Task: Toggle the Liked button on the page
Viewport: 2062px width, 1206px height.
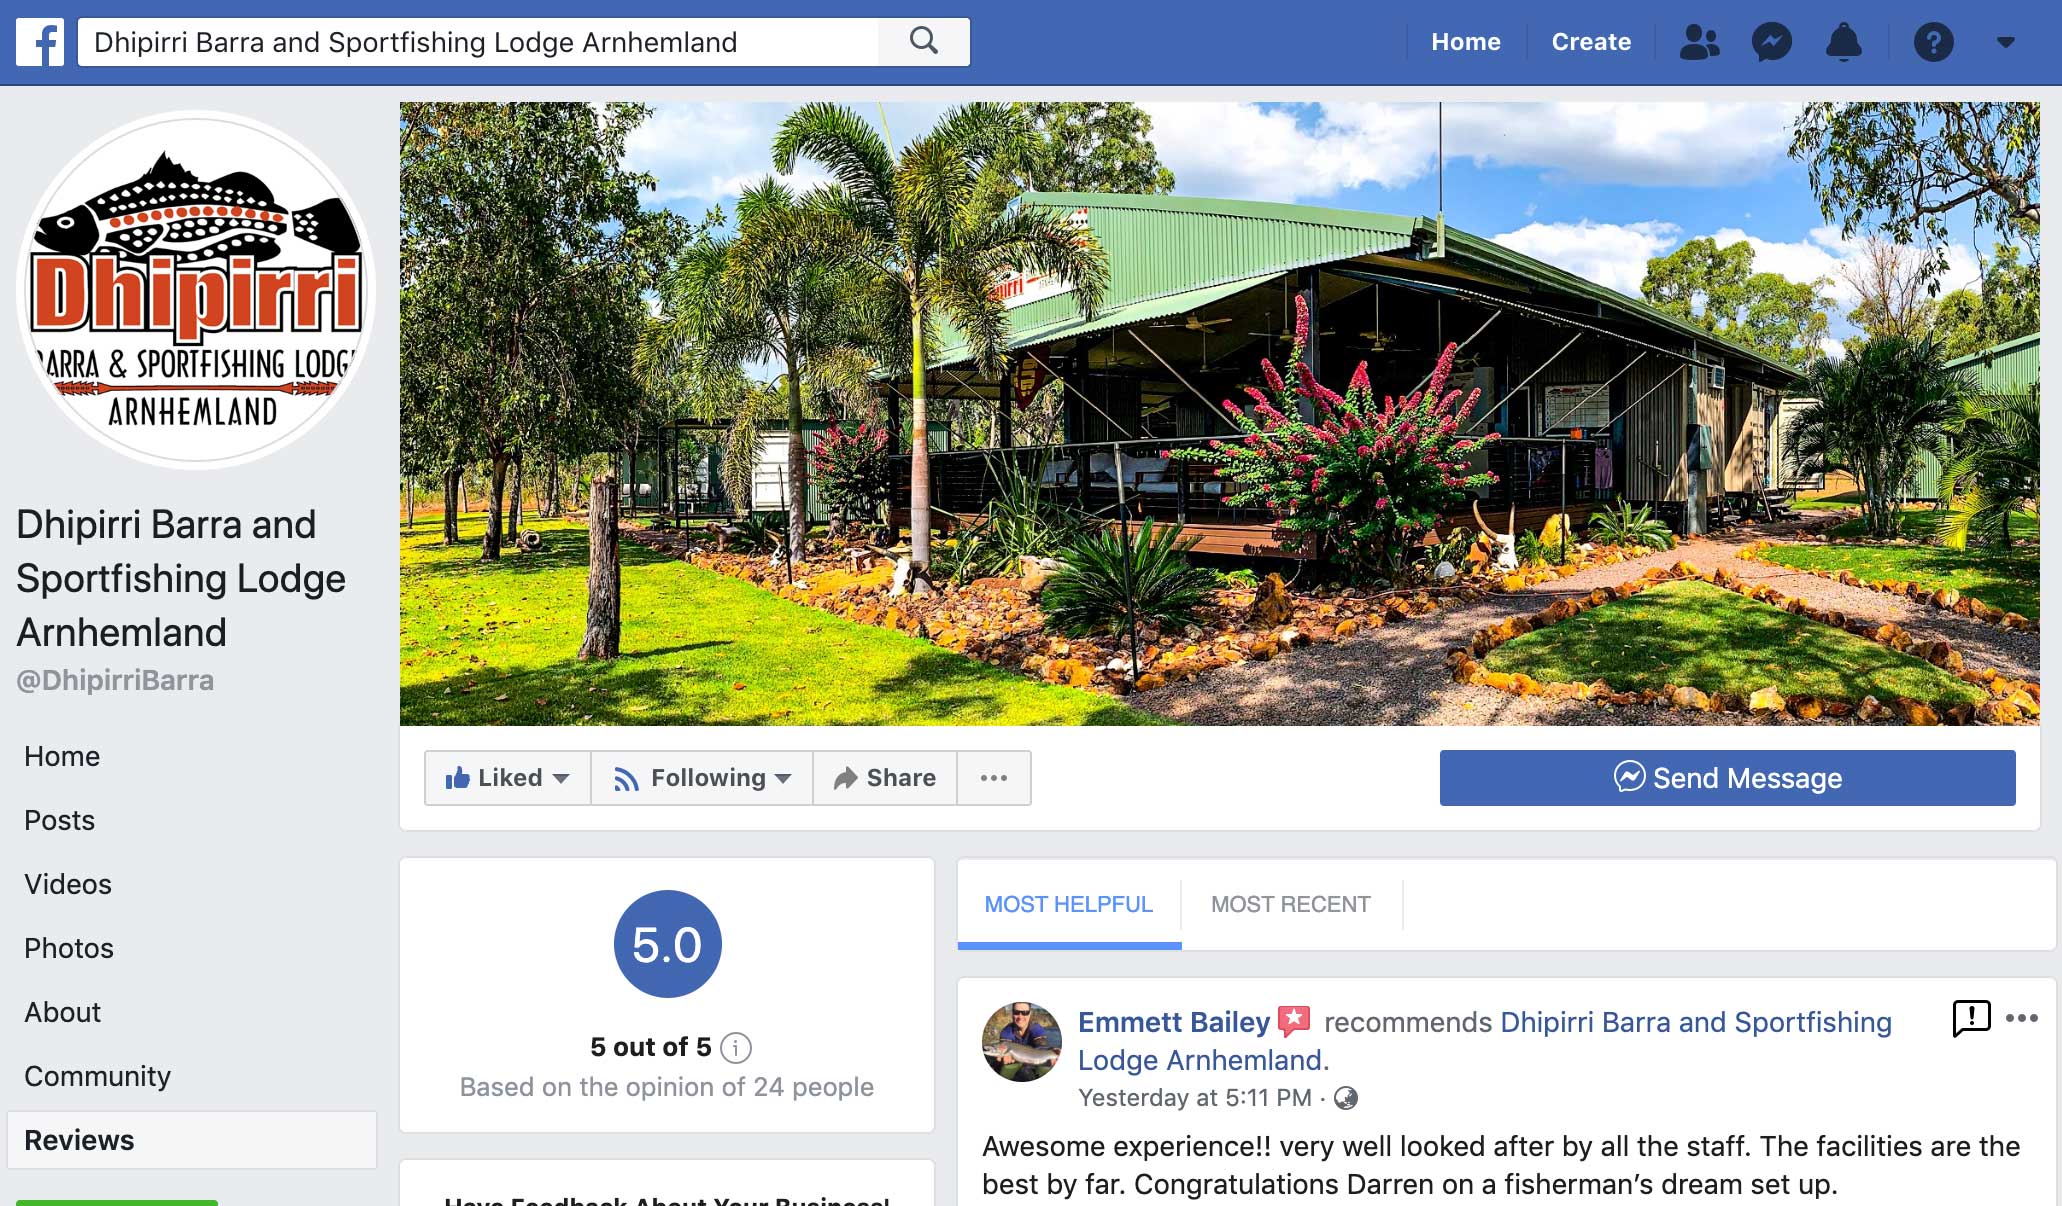Action: point(507,778)
